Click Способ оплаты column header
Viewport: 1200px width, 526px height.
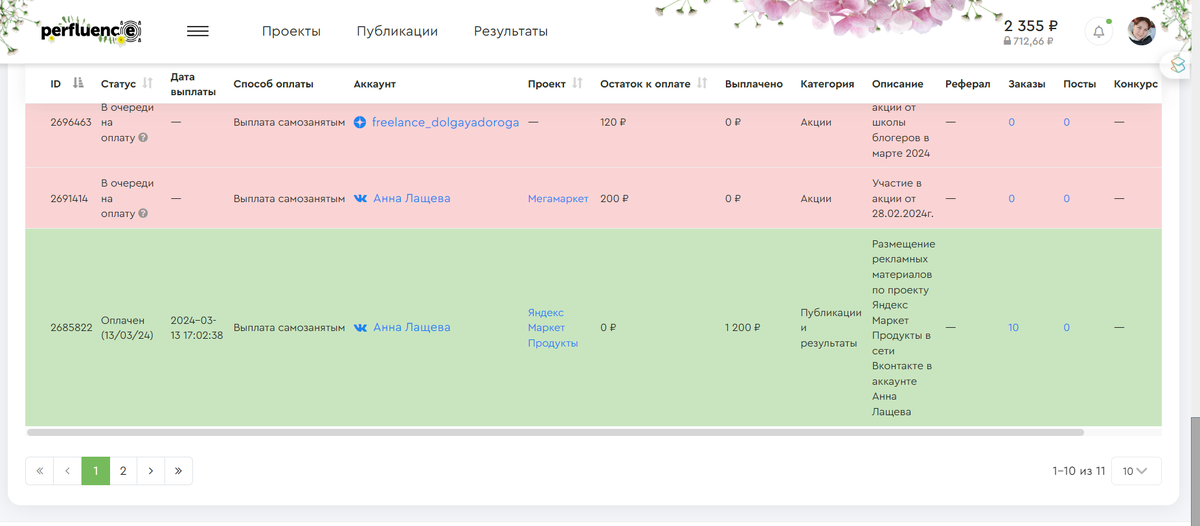[273, 84]
